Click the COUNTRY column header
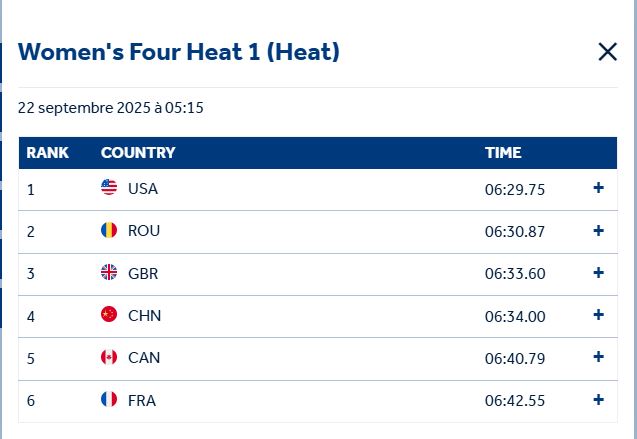Viewport: 637px width, 439px height. point(138,153)
